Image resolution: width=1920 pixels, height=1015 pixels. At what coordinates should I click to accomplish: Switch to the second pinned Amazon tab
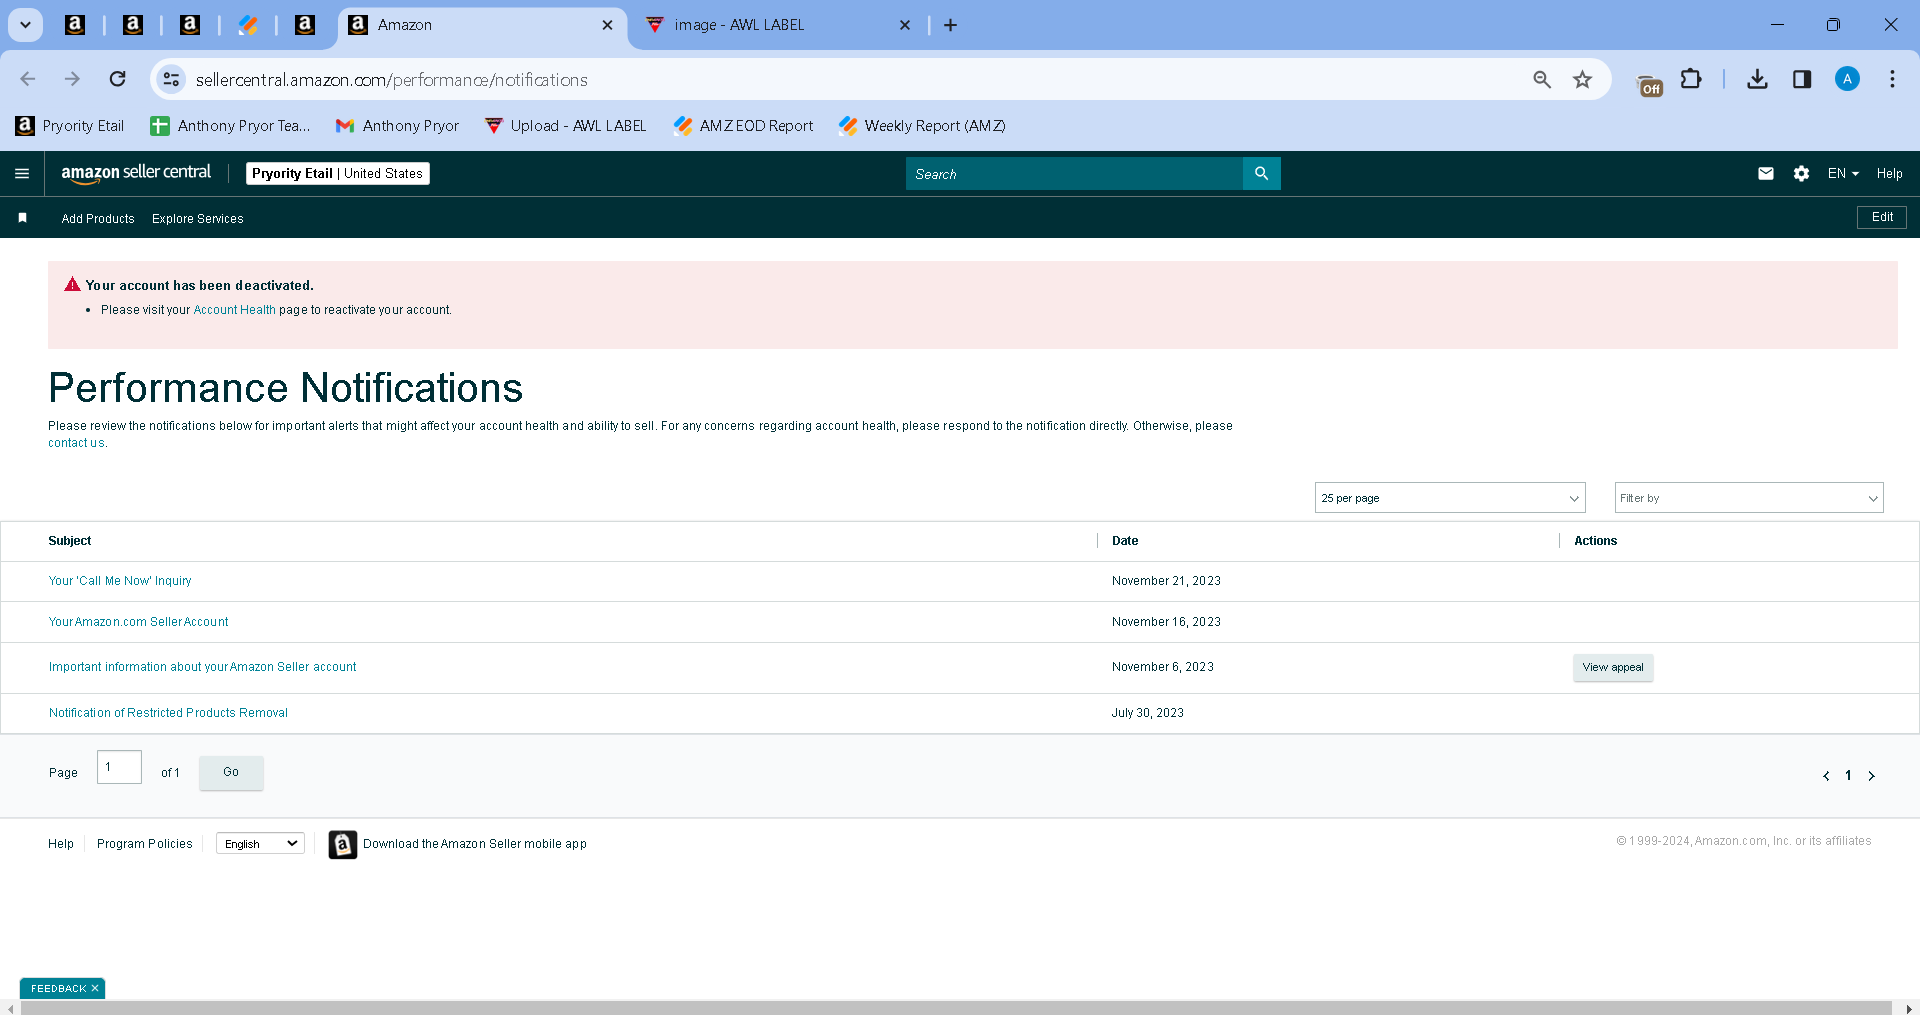[133, 25]
